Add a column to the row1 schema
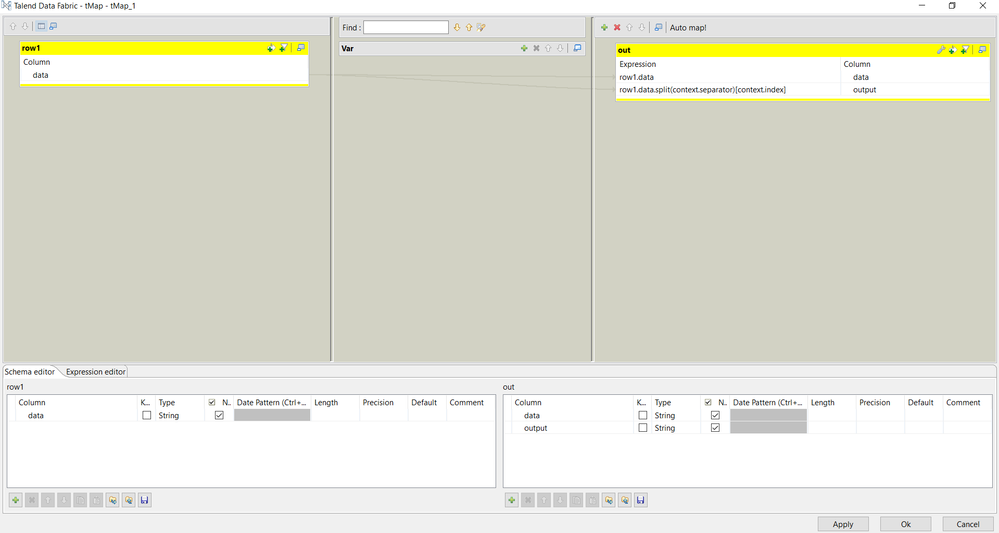The image size is (999, 533). (15, 500)
